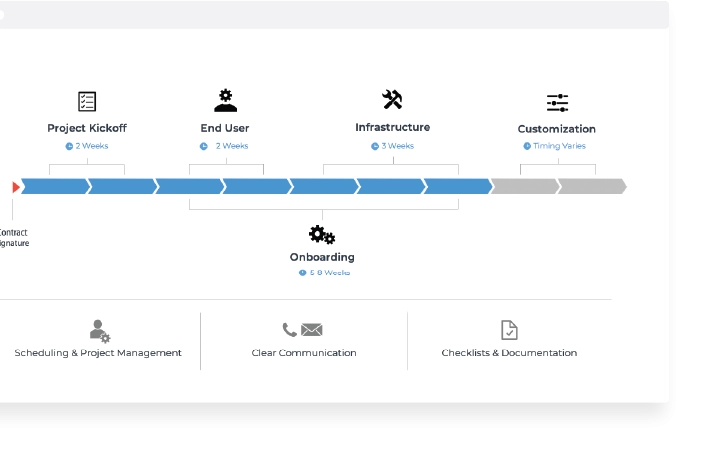Screen dimensions: 716x470
Task: Click the clock icon beside 3 Weeks
Action: point(375,146)
